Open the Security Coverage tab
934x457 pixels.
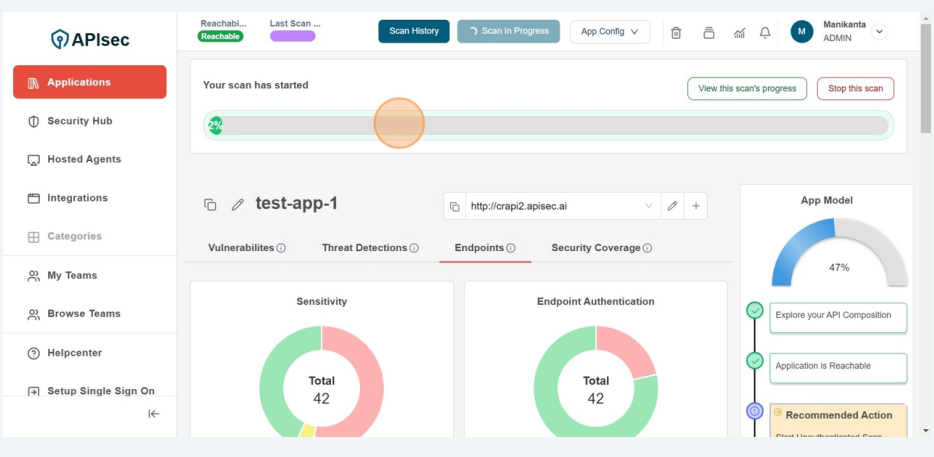coord(595,248)
